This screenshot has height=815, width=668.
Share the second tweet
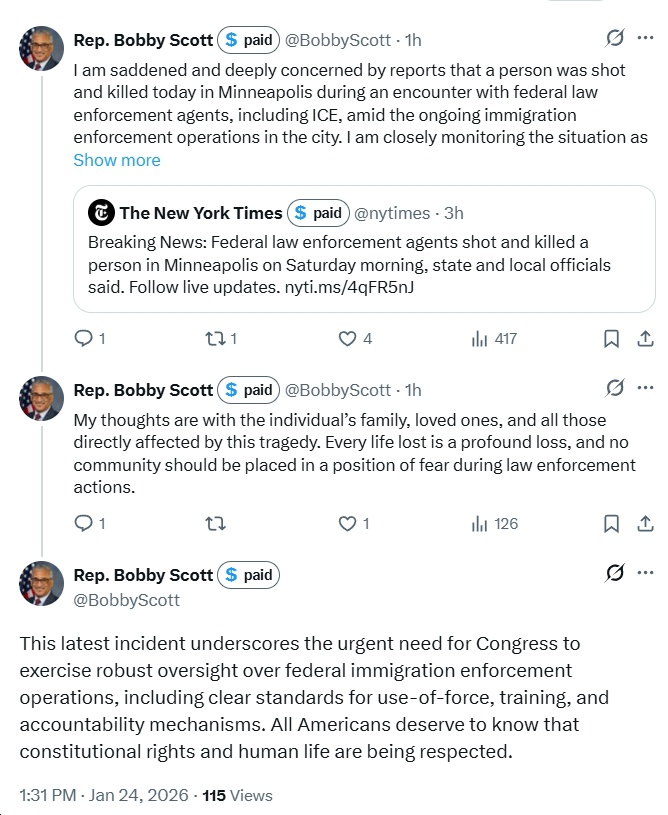click(645, 523)
